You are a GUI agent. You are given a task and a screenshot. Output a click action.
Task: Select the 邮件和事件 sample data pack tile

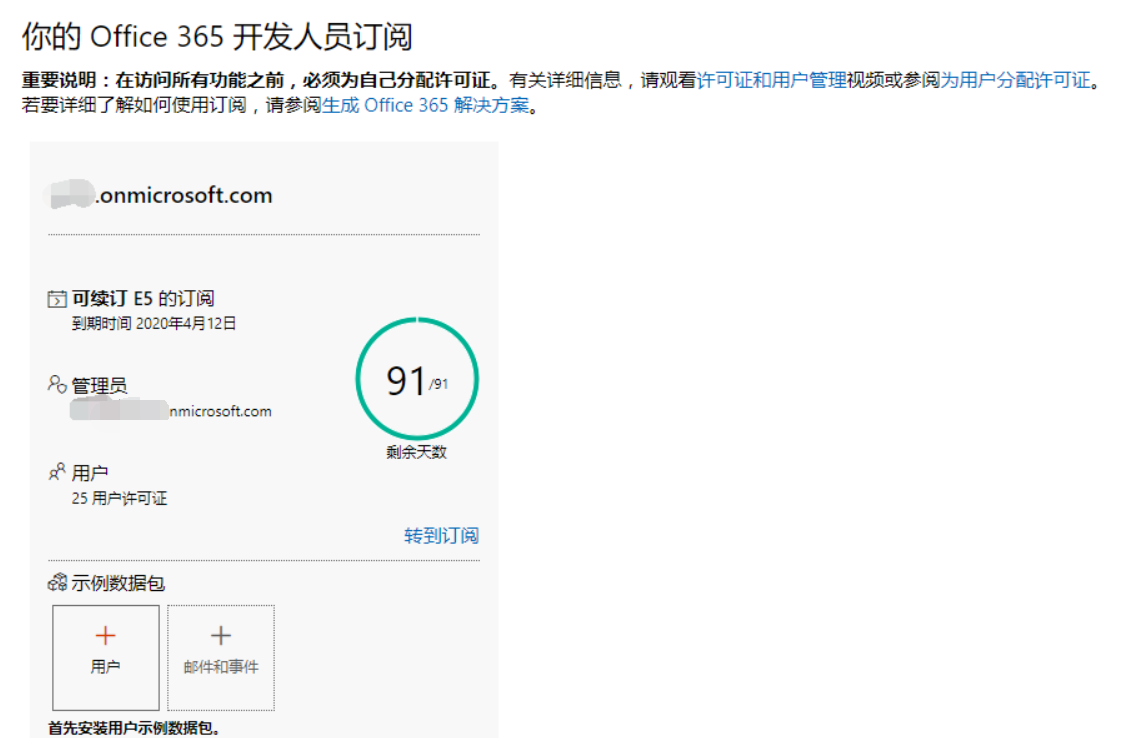(x=221, y=657)
